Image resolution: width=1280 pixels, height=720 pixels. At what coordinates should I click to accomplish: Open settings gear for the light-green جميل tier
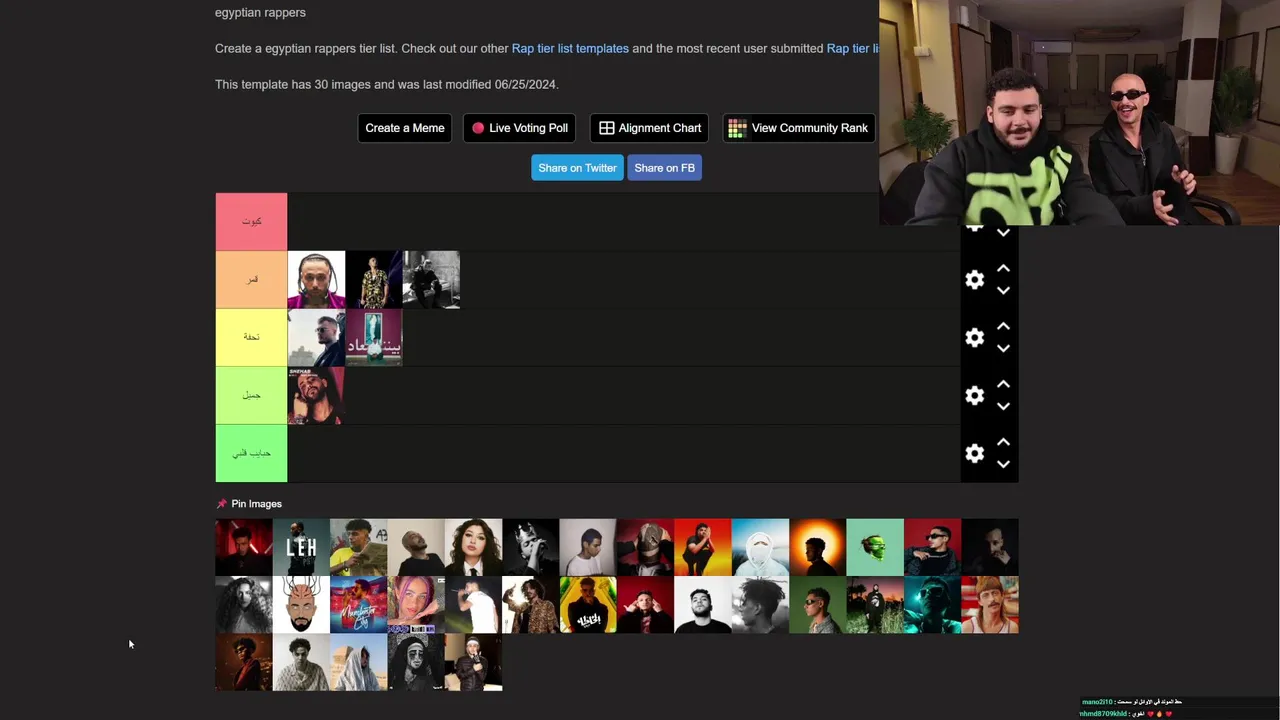tap(975, 396)
